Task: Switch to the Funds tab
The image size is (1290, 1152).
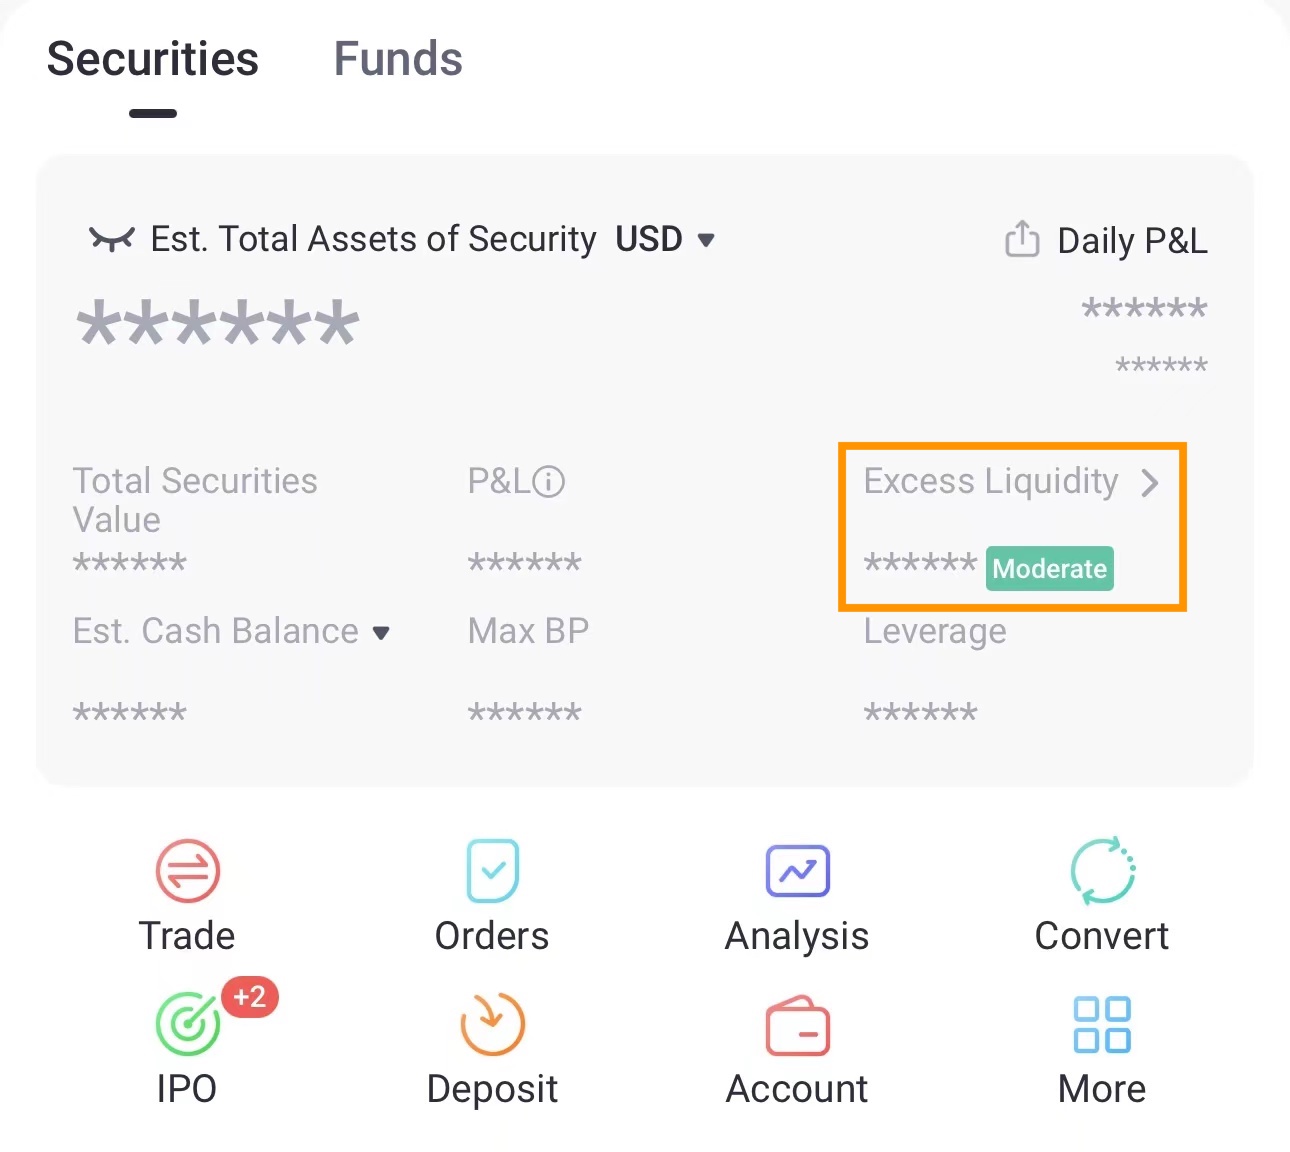Action: pos(398,59)
